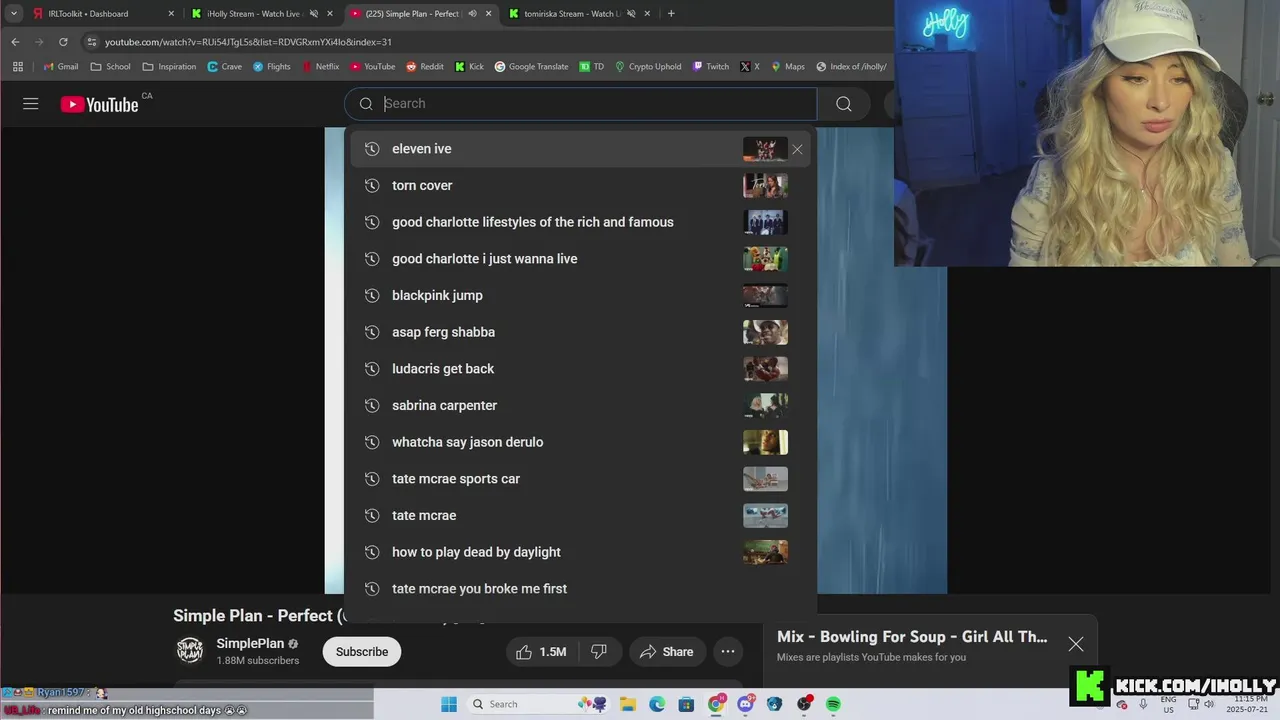This screenshot has height=720, width=1280.
Task: Open the YouTube hamburger guide menu
Action: 31,104
